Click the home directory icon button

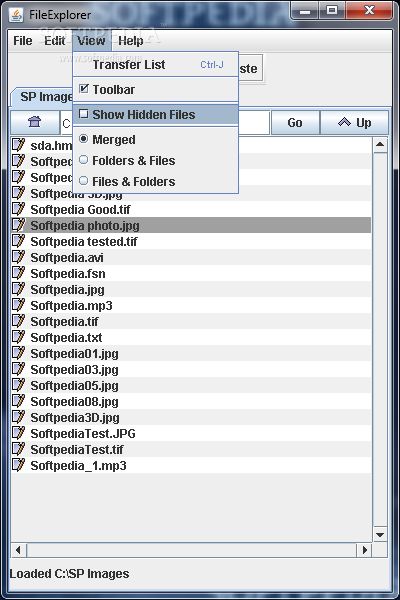pyautogui.click(x=35, y=122)
